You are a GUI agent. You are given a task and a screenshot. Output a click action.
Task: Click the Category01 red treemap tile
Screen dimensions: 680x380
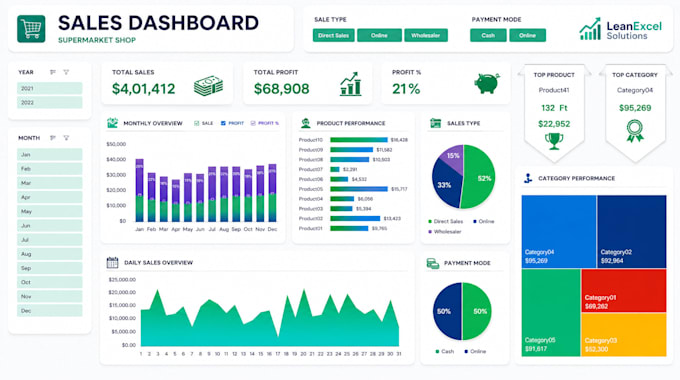(624, 290)
